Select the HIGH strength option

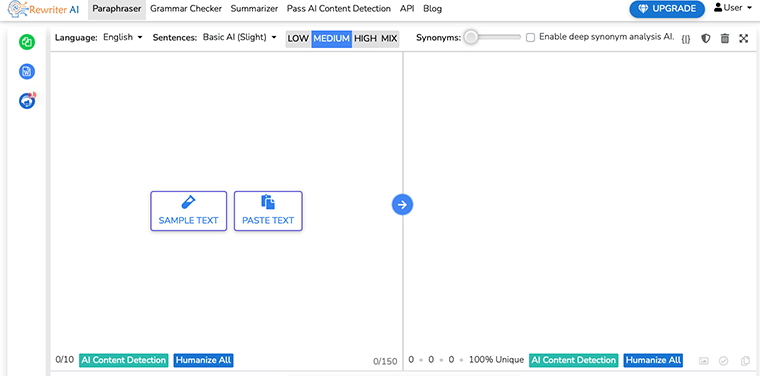click(365, 38)
